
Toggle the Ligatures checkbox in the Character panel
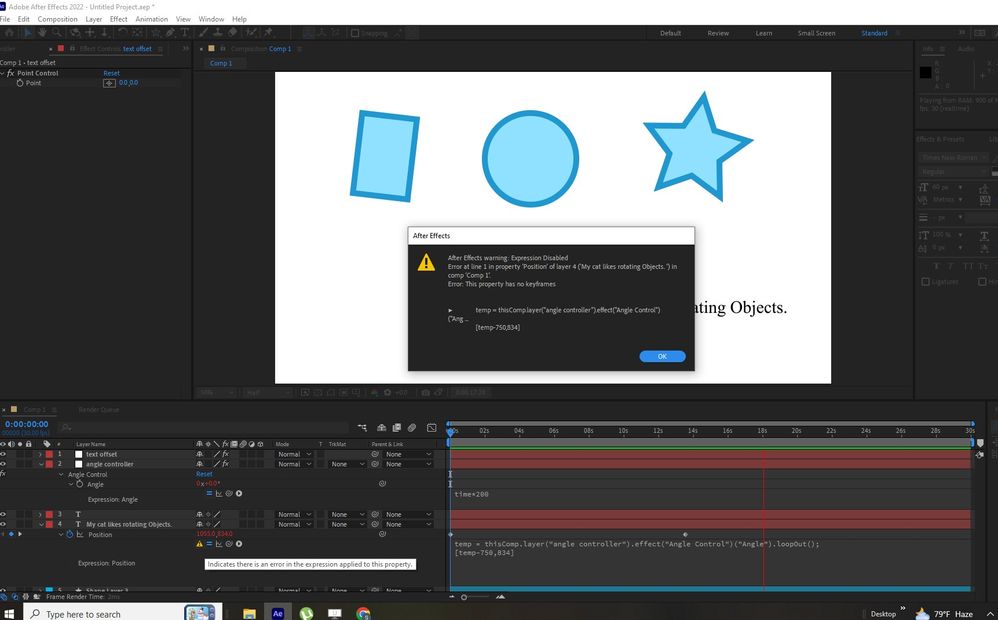(x=925, y=281)
